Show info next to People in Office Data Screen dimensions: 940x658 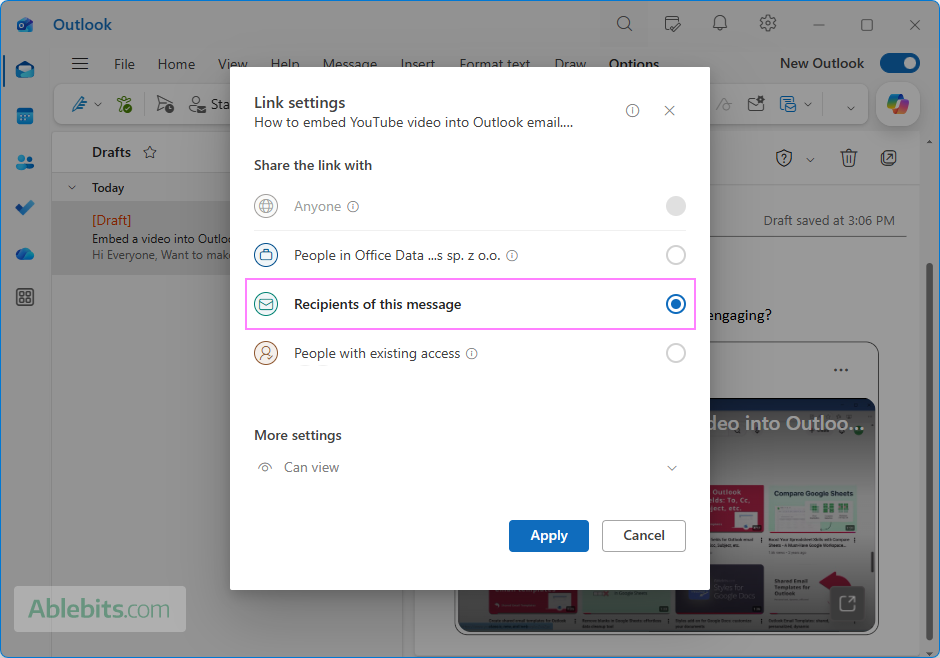[512, 256]
